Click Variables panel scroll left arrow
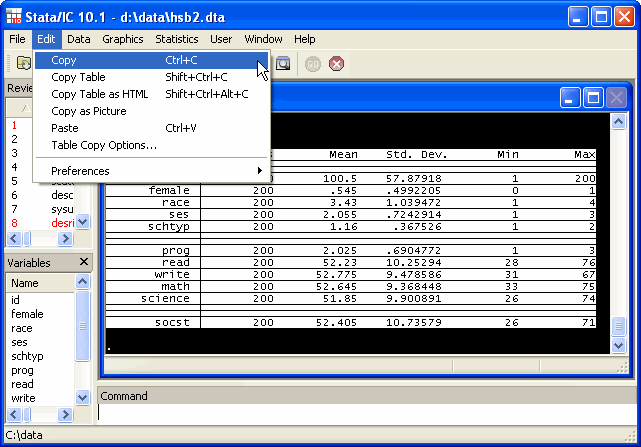 pyautogui.click(x=14, y=414)
